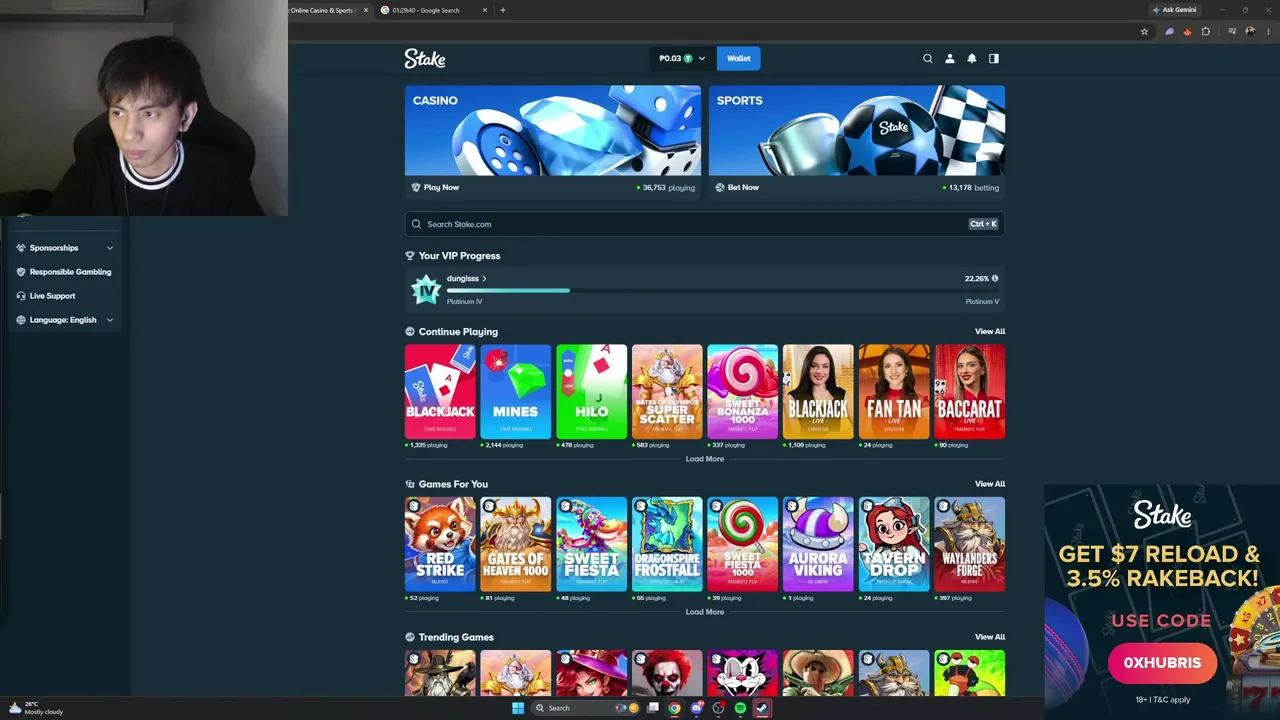Launch Gates of Olympus Super Scatter game
Viewport: 1280px width, 720px height.
[x=667, y=392]
